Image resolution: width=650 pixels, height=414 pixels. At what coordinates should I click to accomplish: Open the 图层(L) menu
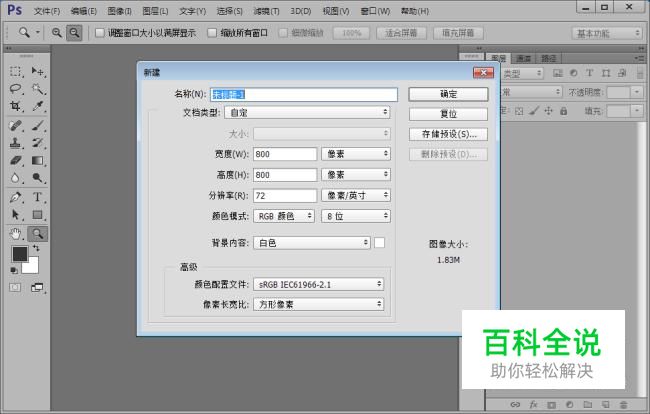[x=155, y=11]
